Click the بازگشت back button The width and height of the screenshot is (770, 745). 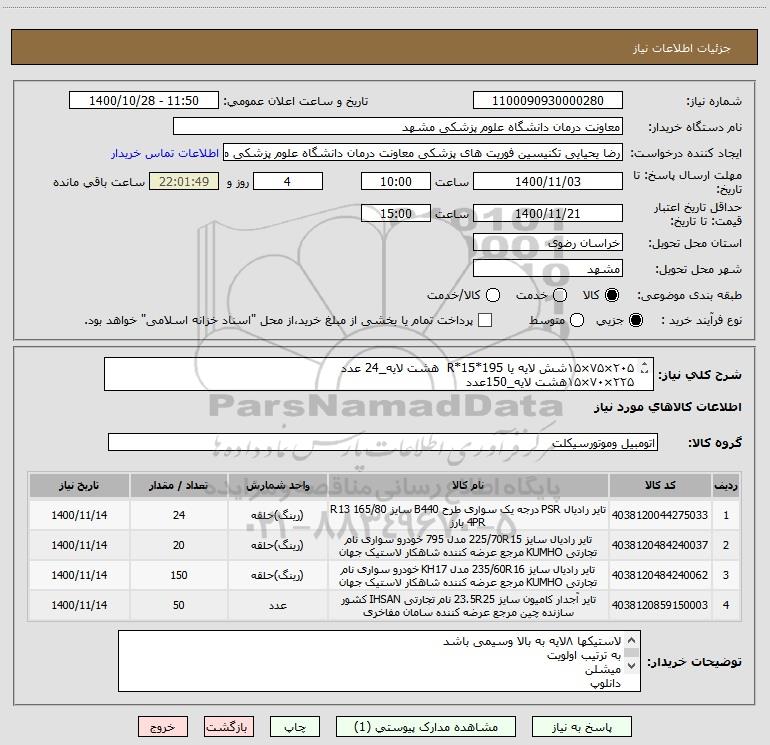coord(229,727)
